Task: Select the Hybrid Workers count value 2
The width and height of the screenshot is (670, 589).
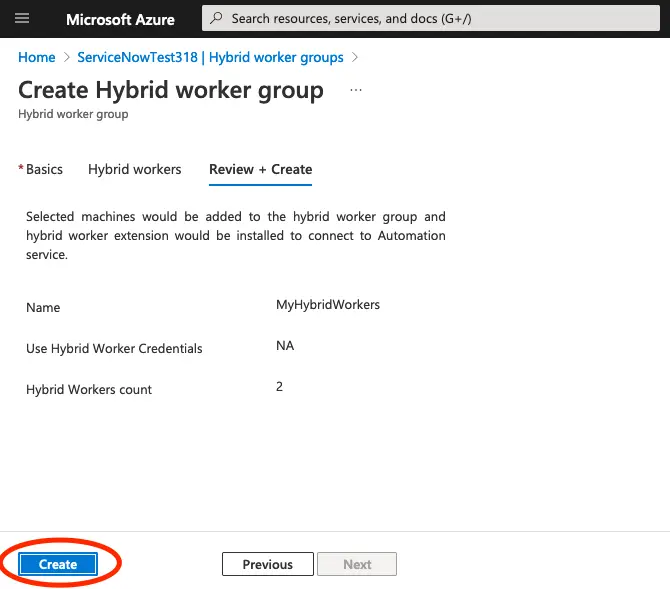Action: (x=279, y=386)
